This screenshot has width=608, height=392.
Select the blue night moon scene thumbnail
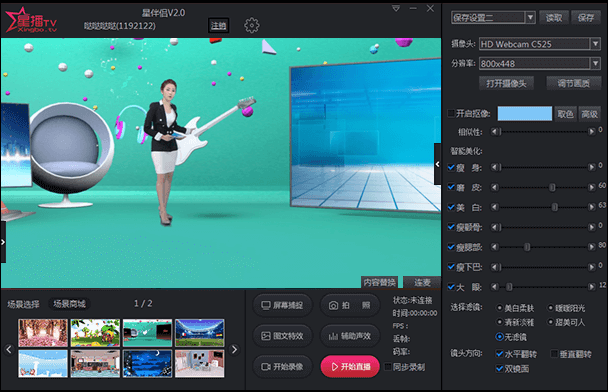[147, 364]
